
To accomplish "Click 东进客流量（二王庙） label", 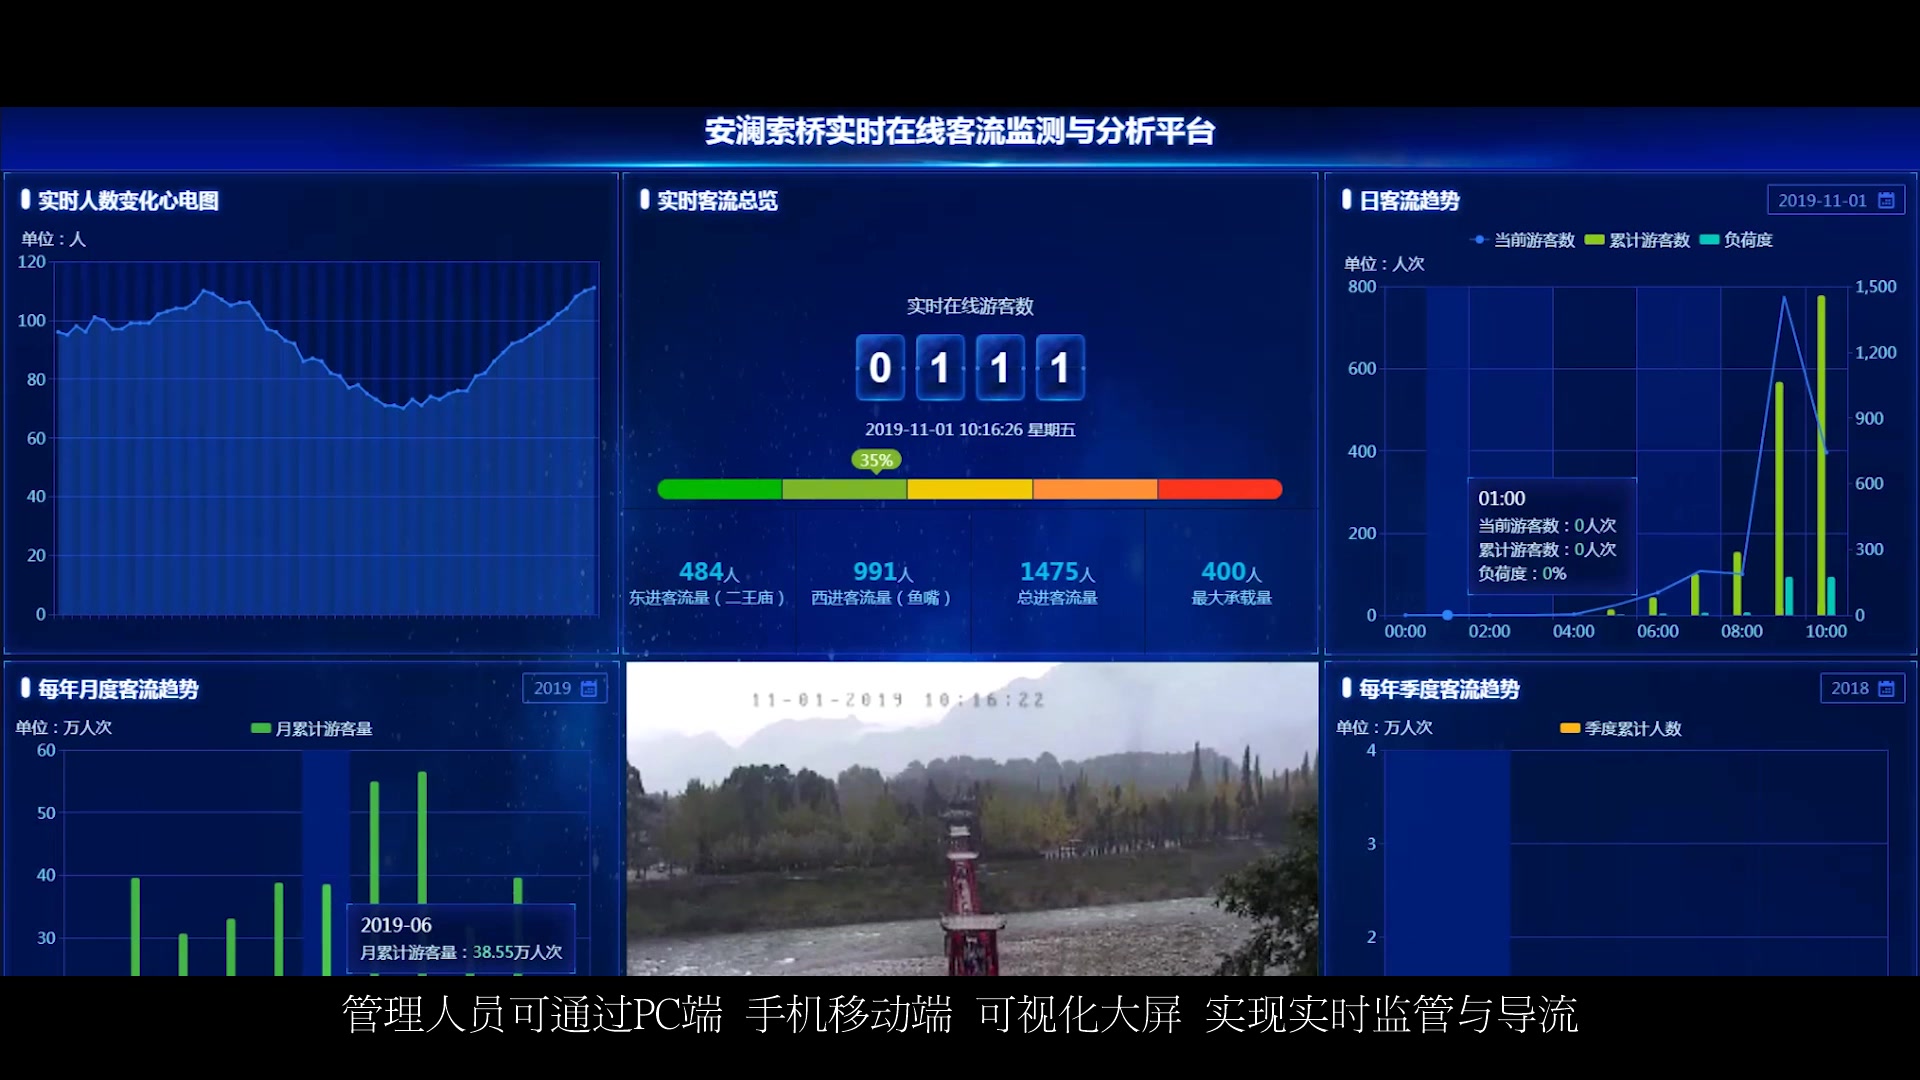I will (706, 598).
